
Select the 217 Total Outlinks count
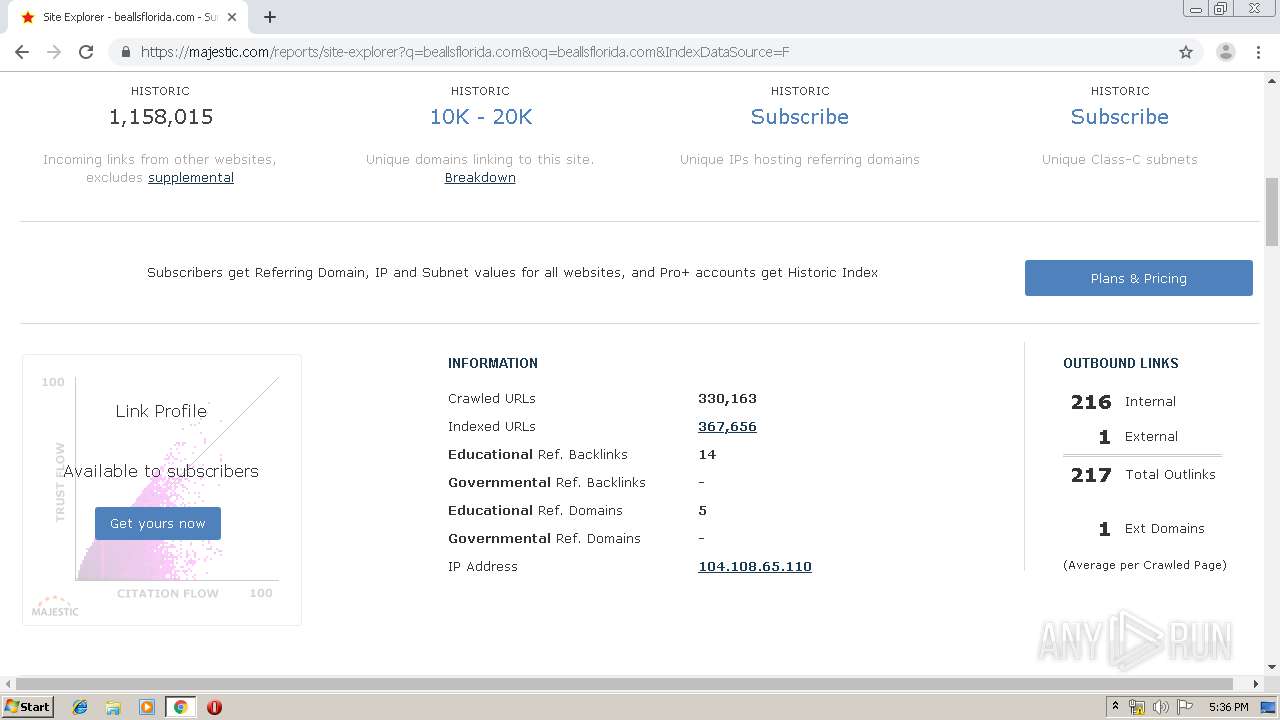[x=1091, y=475]
